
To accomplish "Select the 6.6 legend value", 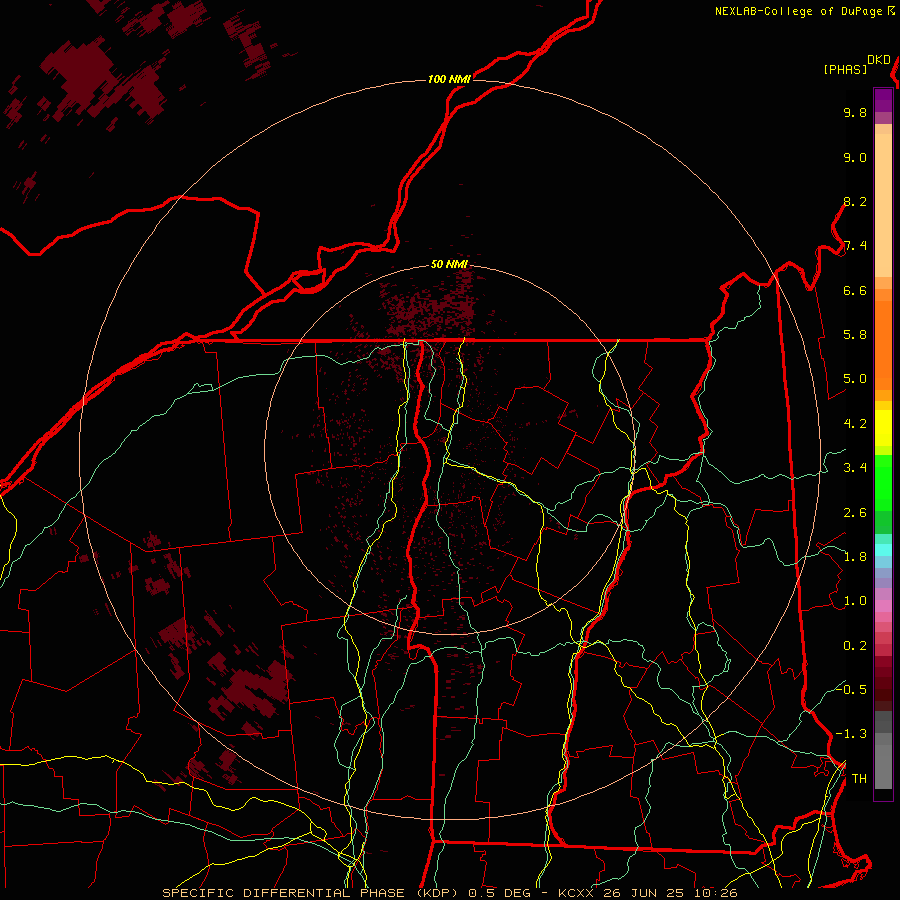I will pyautogui.click(x=855, y=290).
